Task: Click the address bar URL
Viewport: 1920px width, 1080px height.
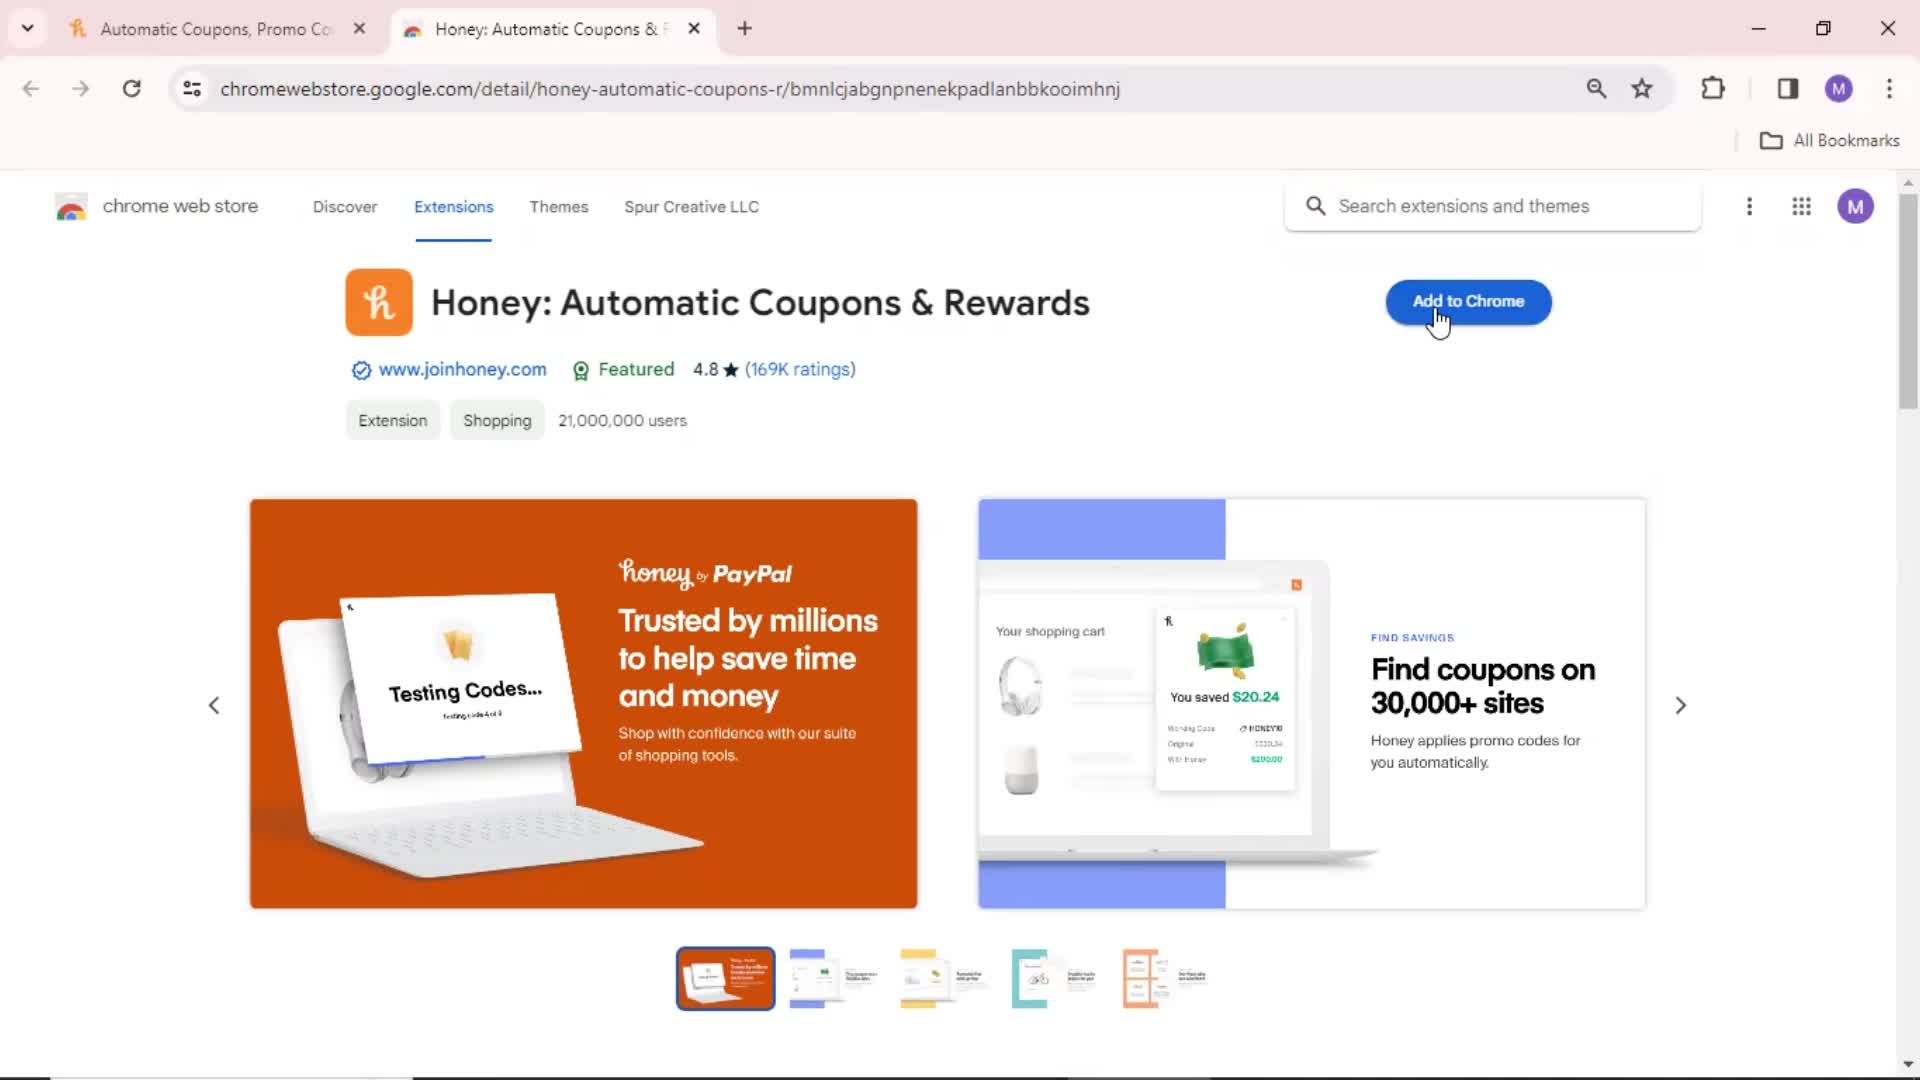Action: [670, 89]
